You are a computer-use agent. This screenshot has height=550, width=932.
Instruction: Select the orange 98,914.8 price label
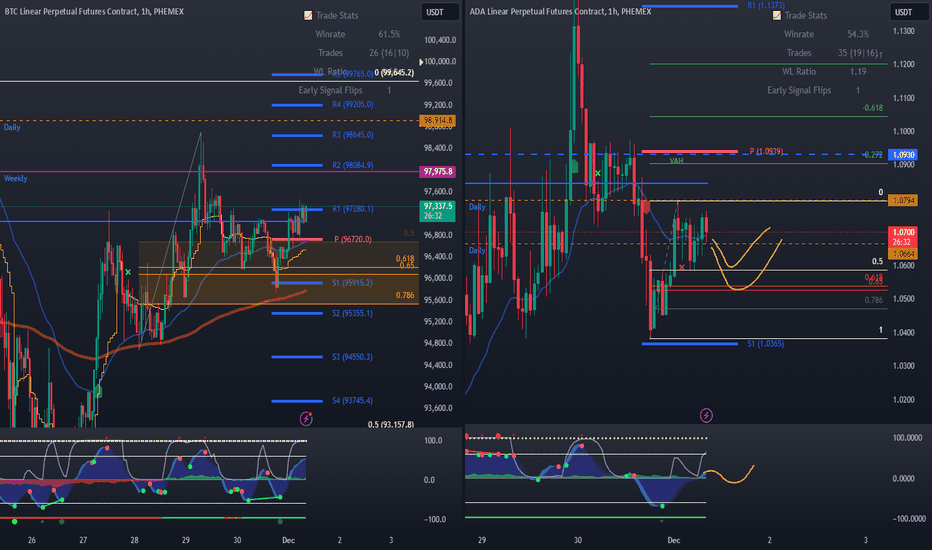(437, 121)
